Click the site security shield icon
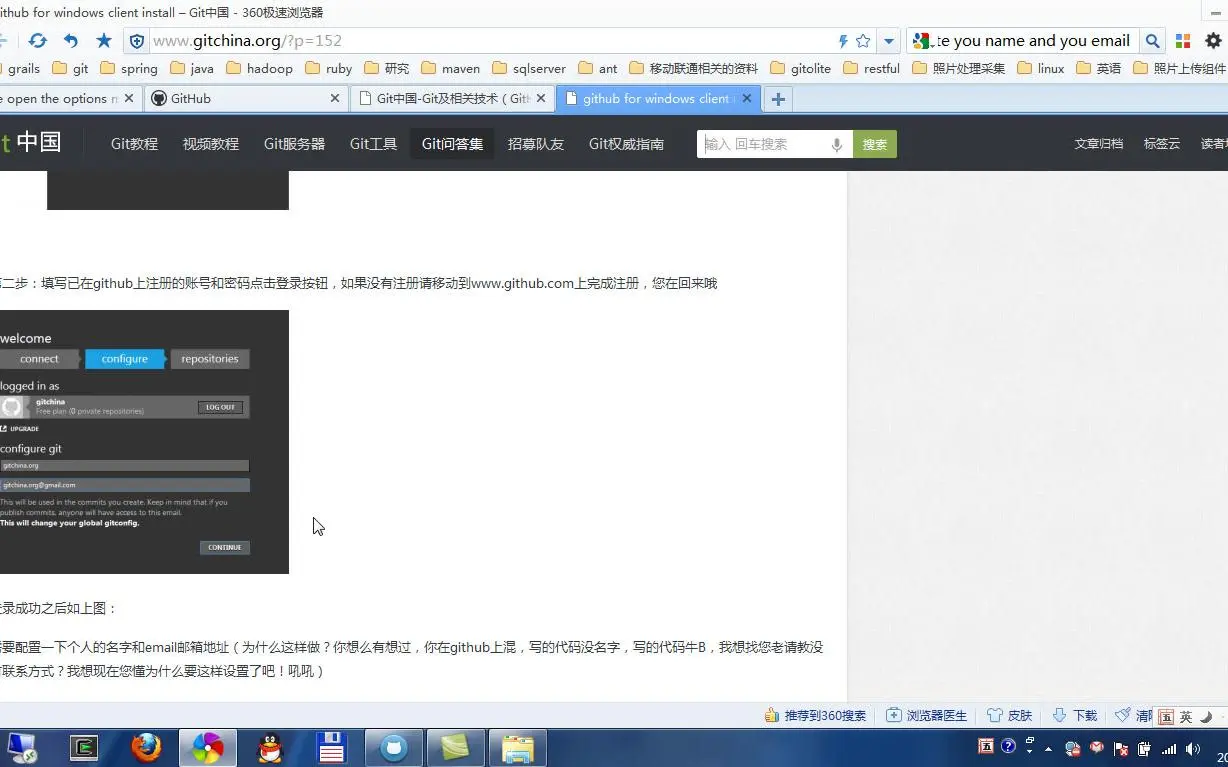This screenshot has height=767, width=1228. (137, 41)
